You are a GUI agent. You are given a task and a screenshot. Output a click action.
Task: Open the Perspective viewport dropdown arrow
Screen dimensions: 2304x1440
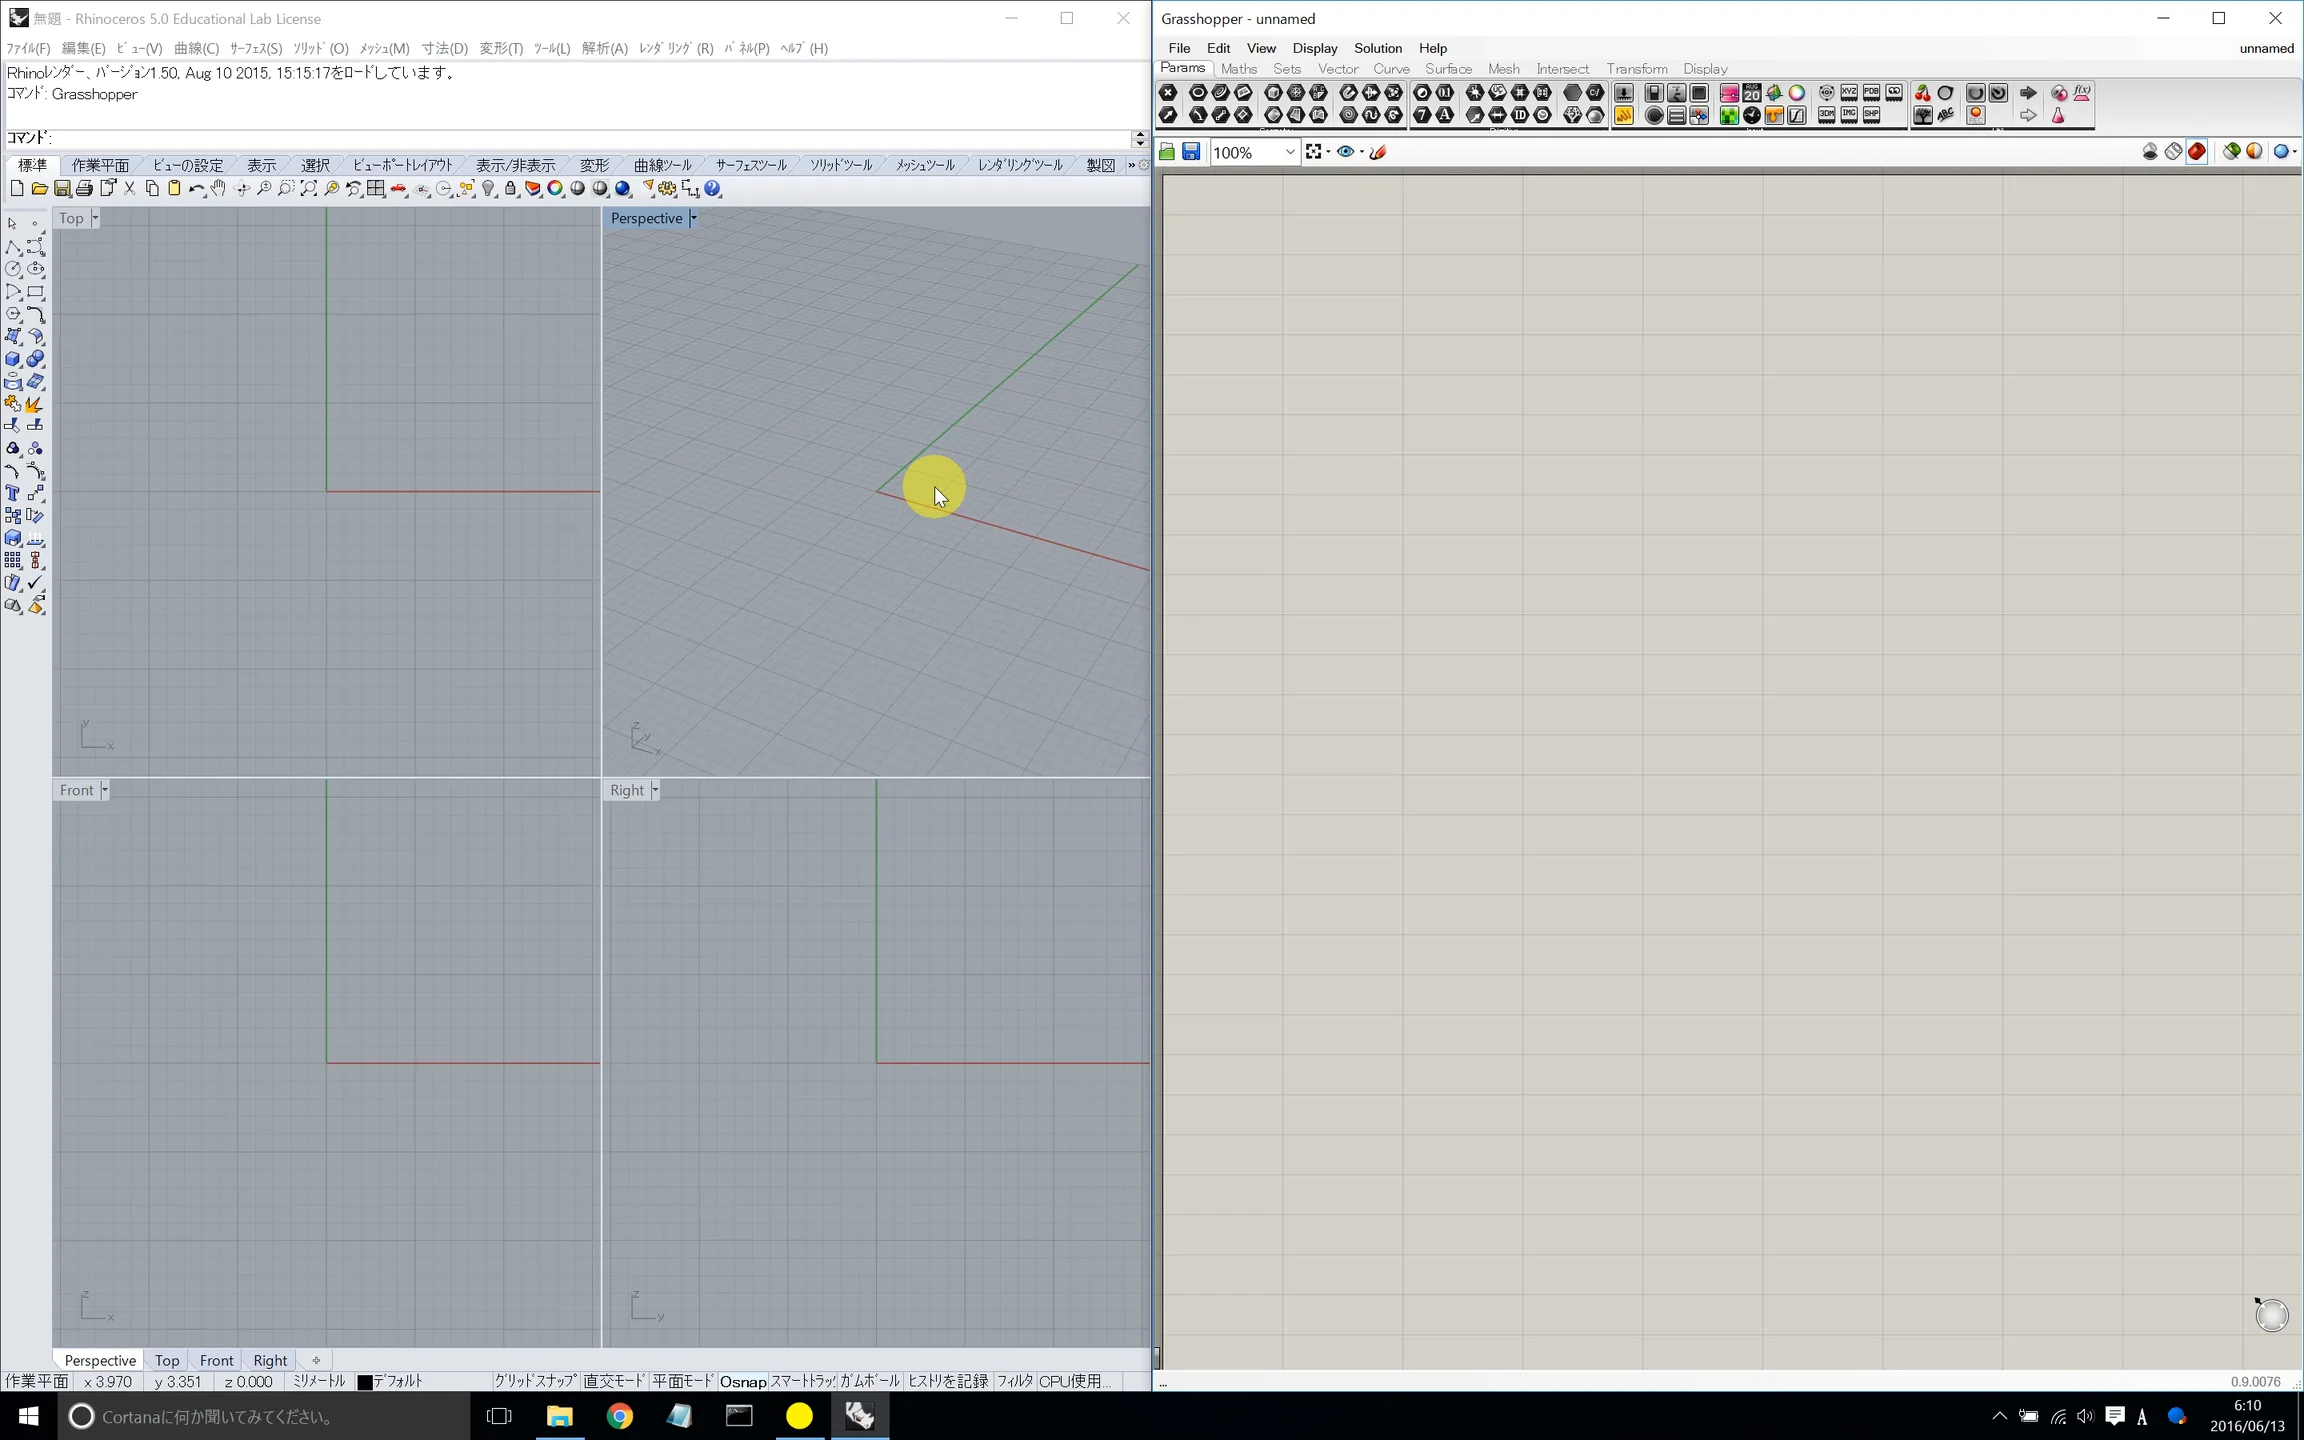coord(693,218)
